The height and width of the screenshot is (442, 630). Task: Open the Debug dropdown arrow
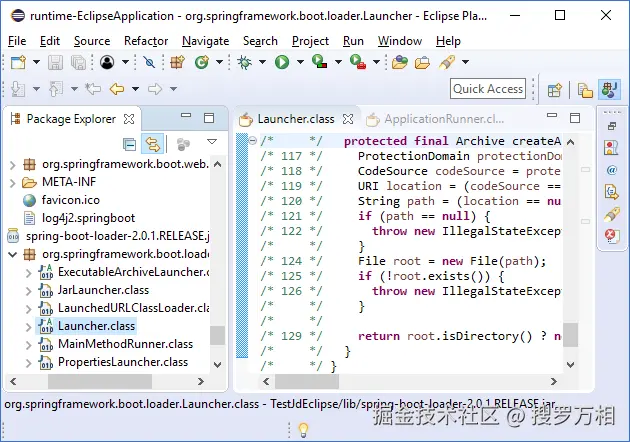(x=262, y=62)
